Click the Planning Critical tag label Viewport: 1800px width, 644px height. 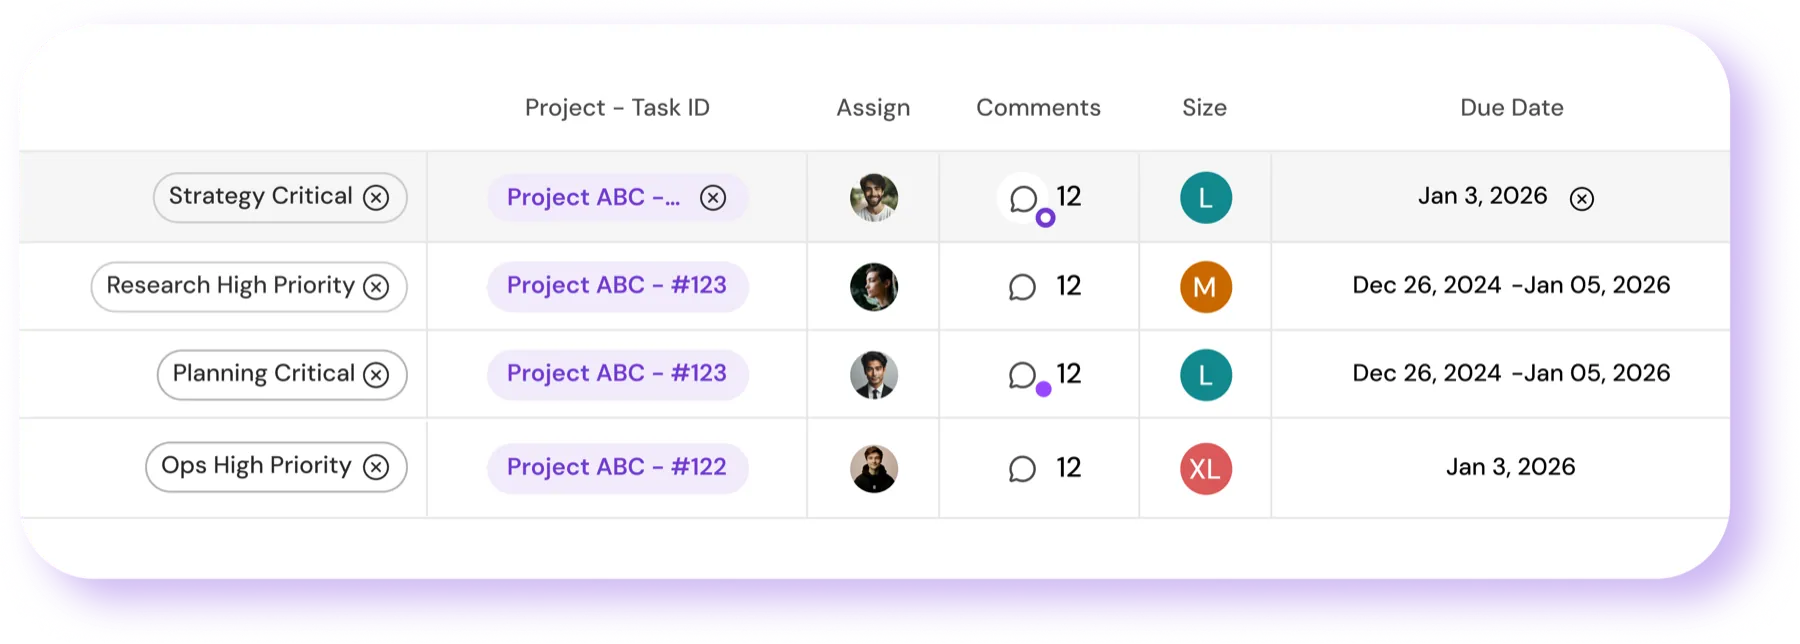coord(264,374)
